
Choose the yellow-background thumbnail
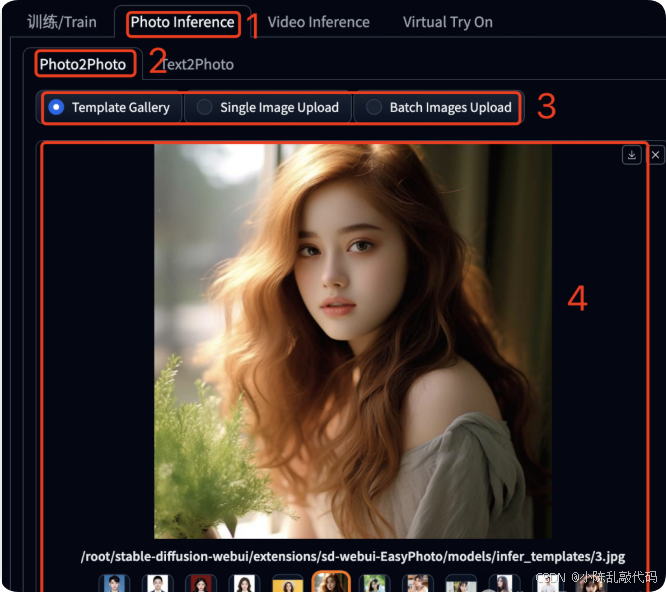pyautogui.click(x=288, y=583)
